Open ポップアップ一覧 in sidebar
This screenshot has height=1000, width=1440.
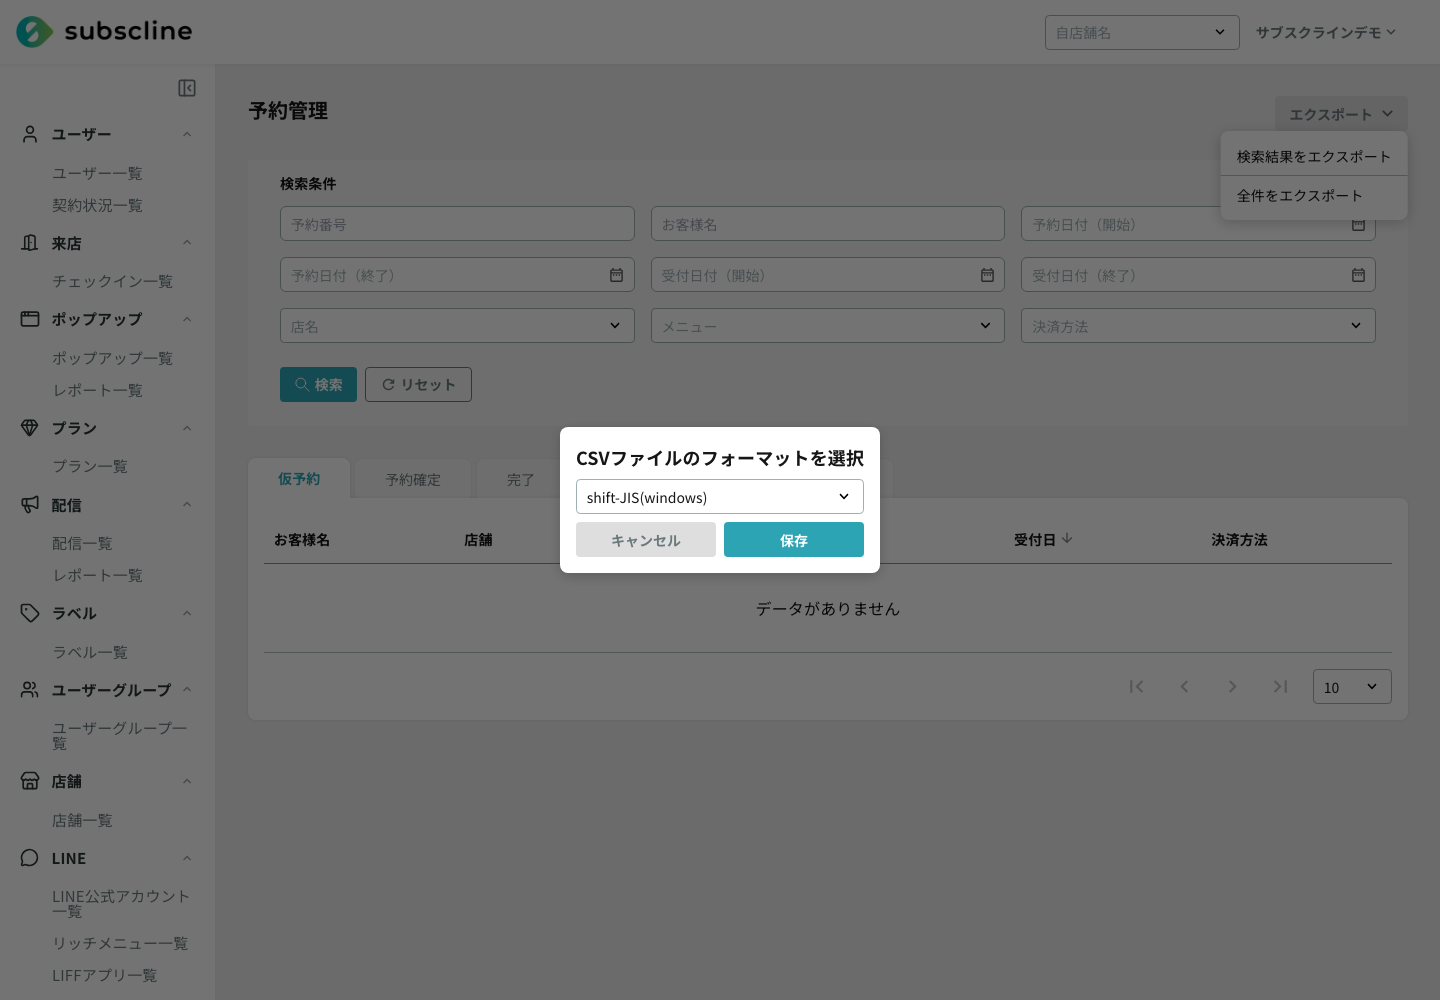pyautogui.click(x=112, y=358)
